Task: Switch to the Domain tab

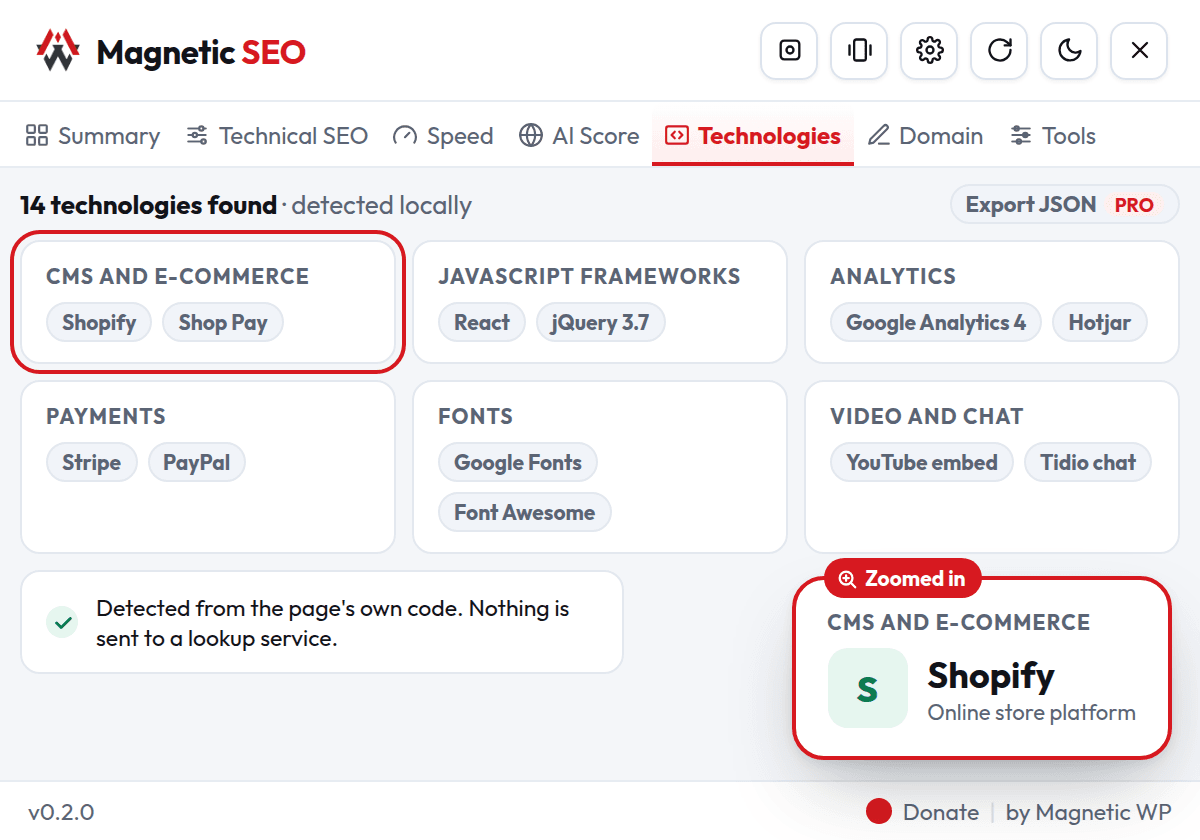Action: point(925,136)
